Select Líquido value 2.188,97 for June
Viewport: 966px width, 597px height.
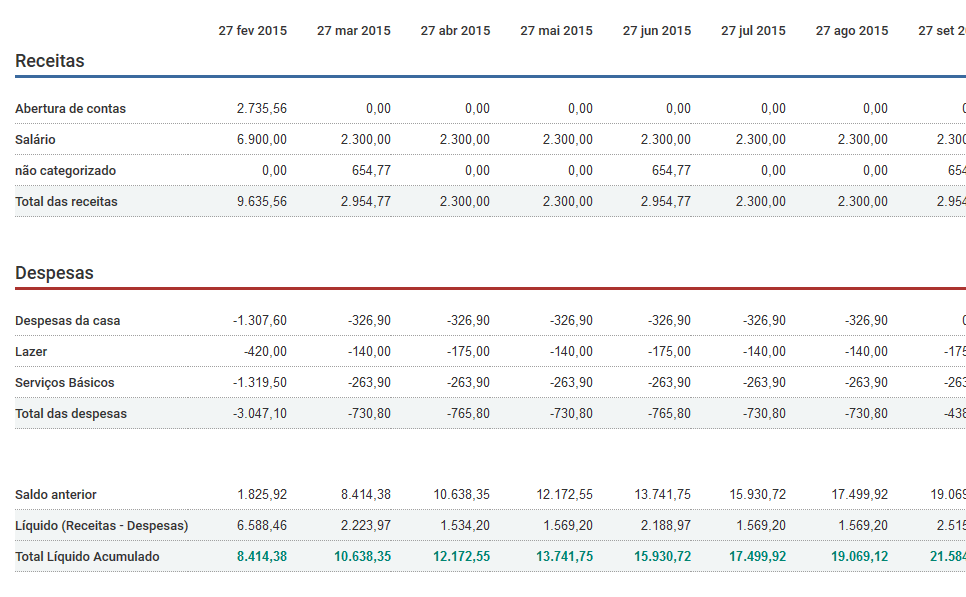[665, 526]
